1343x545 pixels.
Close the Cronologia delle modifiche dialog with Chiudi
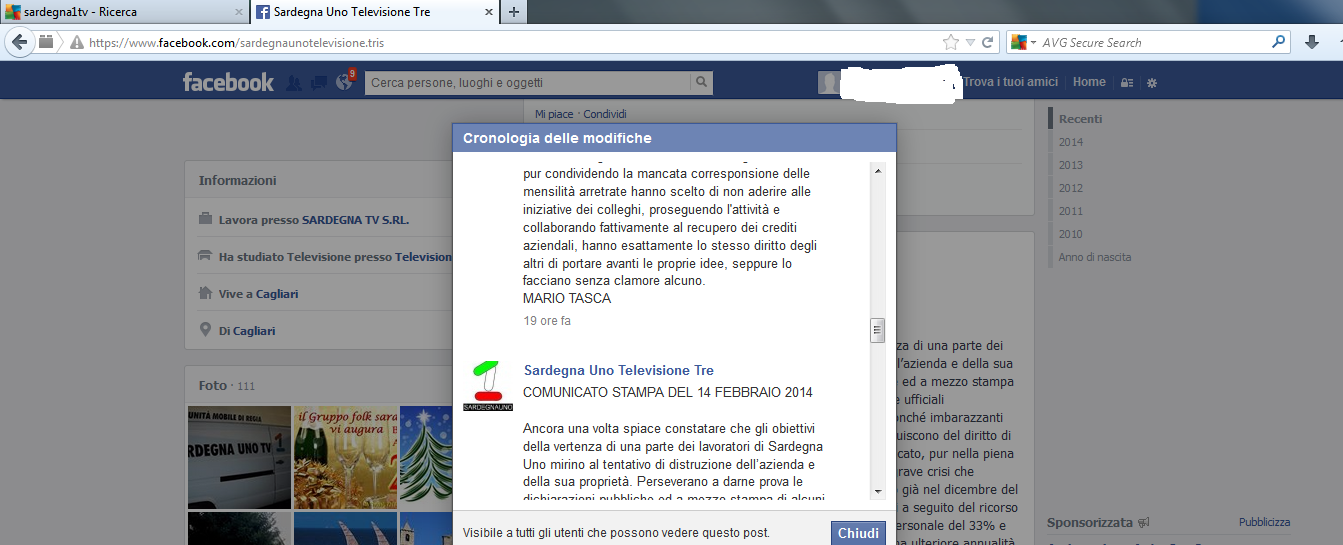point(858,533)
